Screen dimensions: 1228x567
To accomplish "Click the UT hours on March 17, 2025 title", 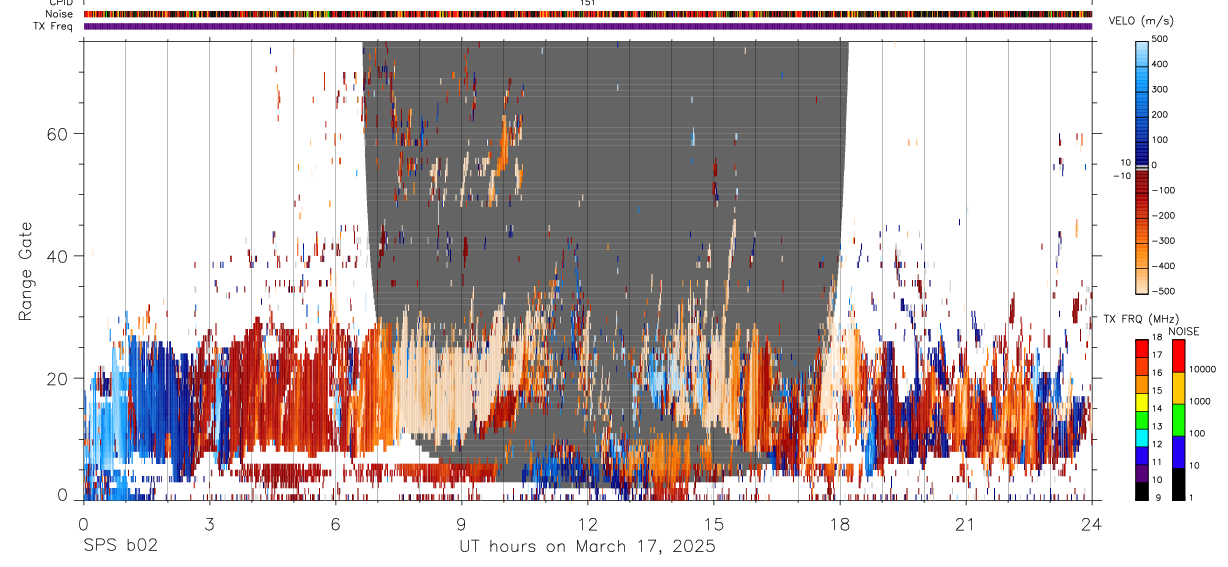I will (587, 547).
